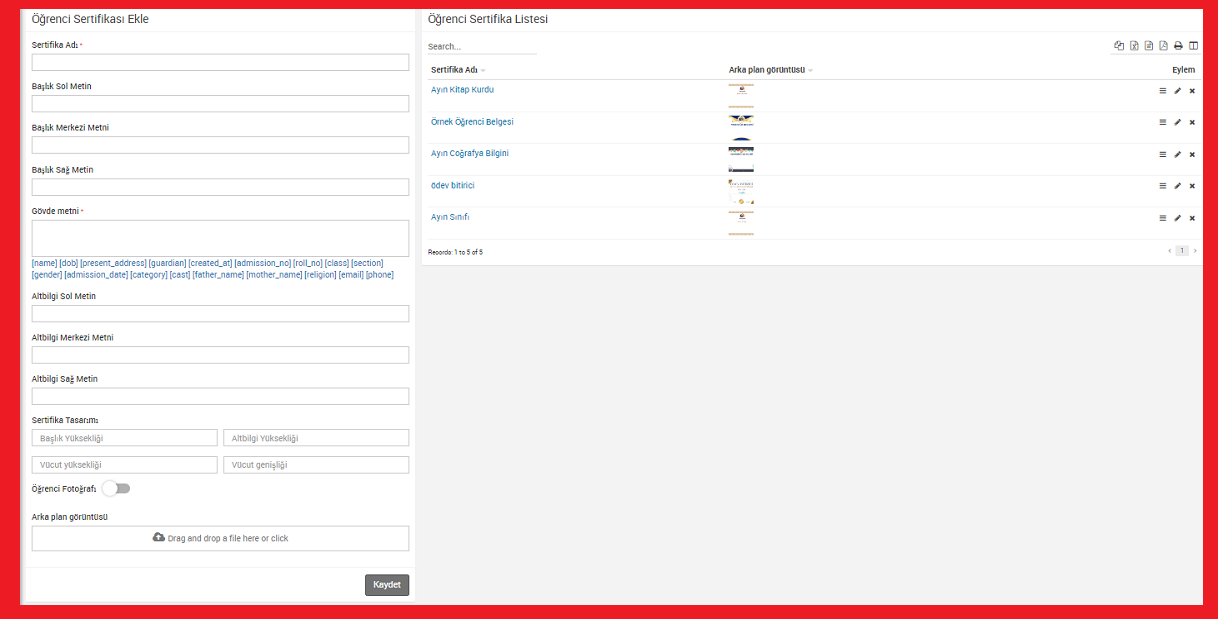Print the certificate list

click(x=1178, y=46)
